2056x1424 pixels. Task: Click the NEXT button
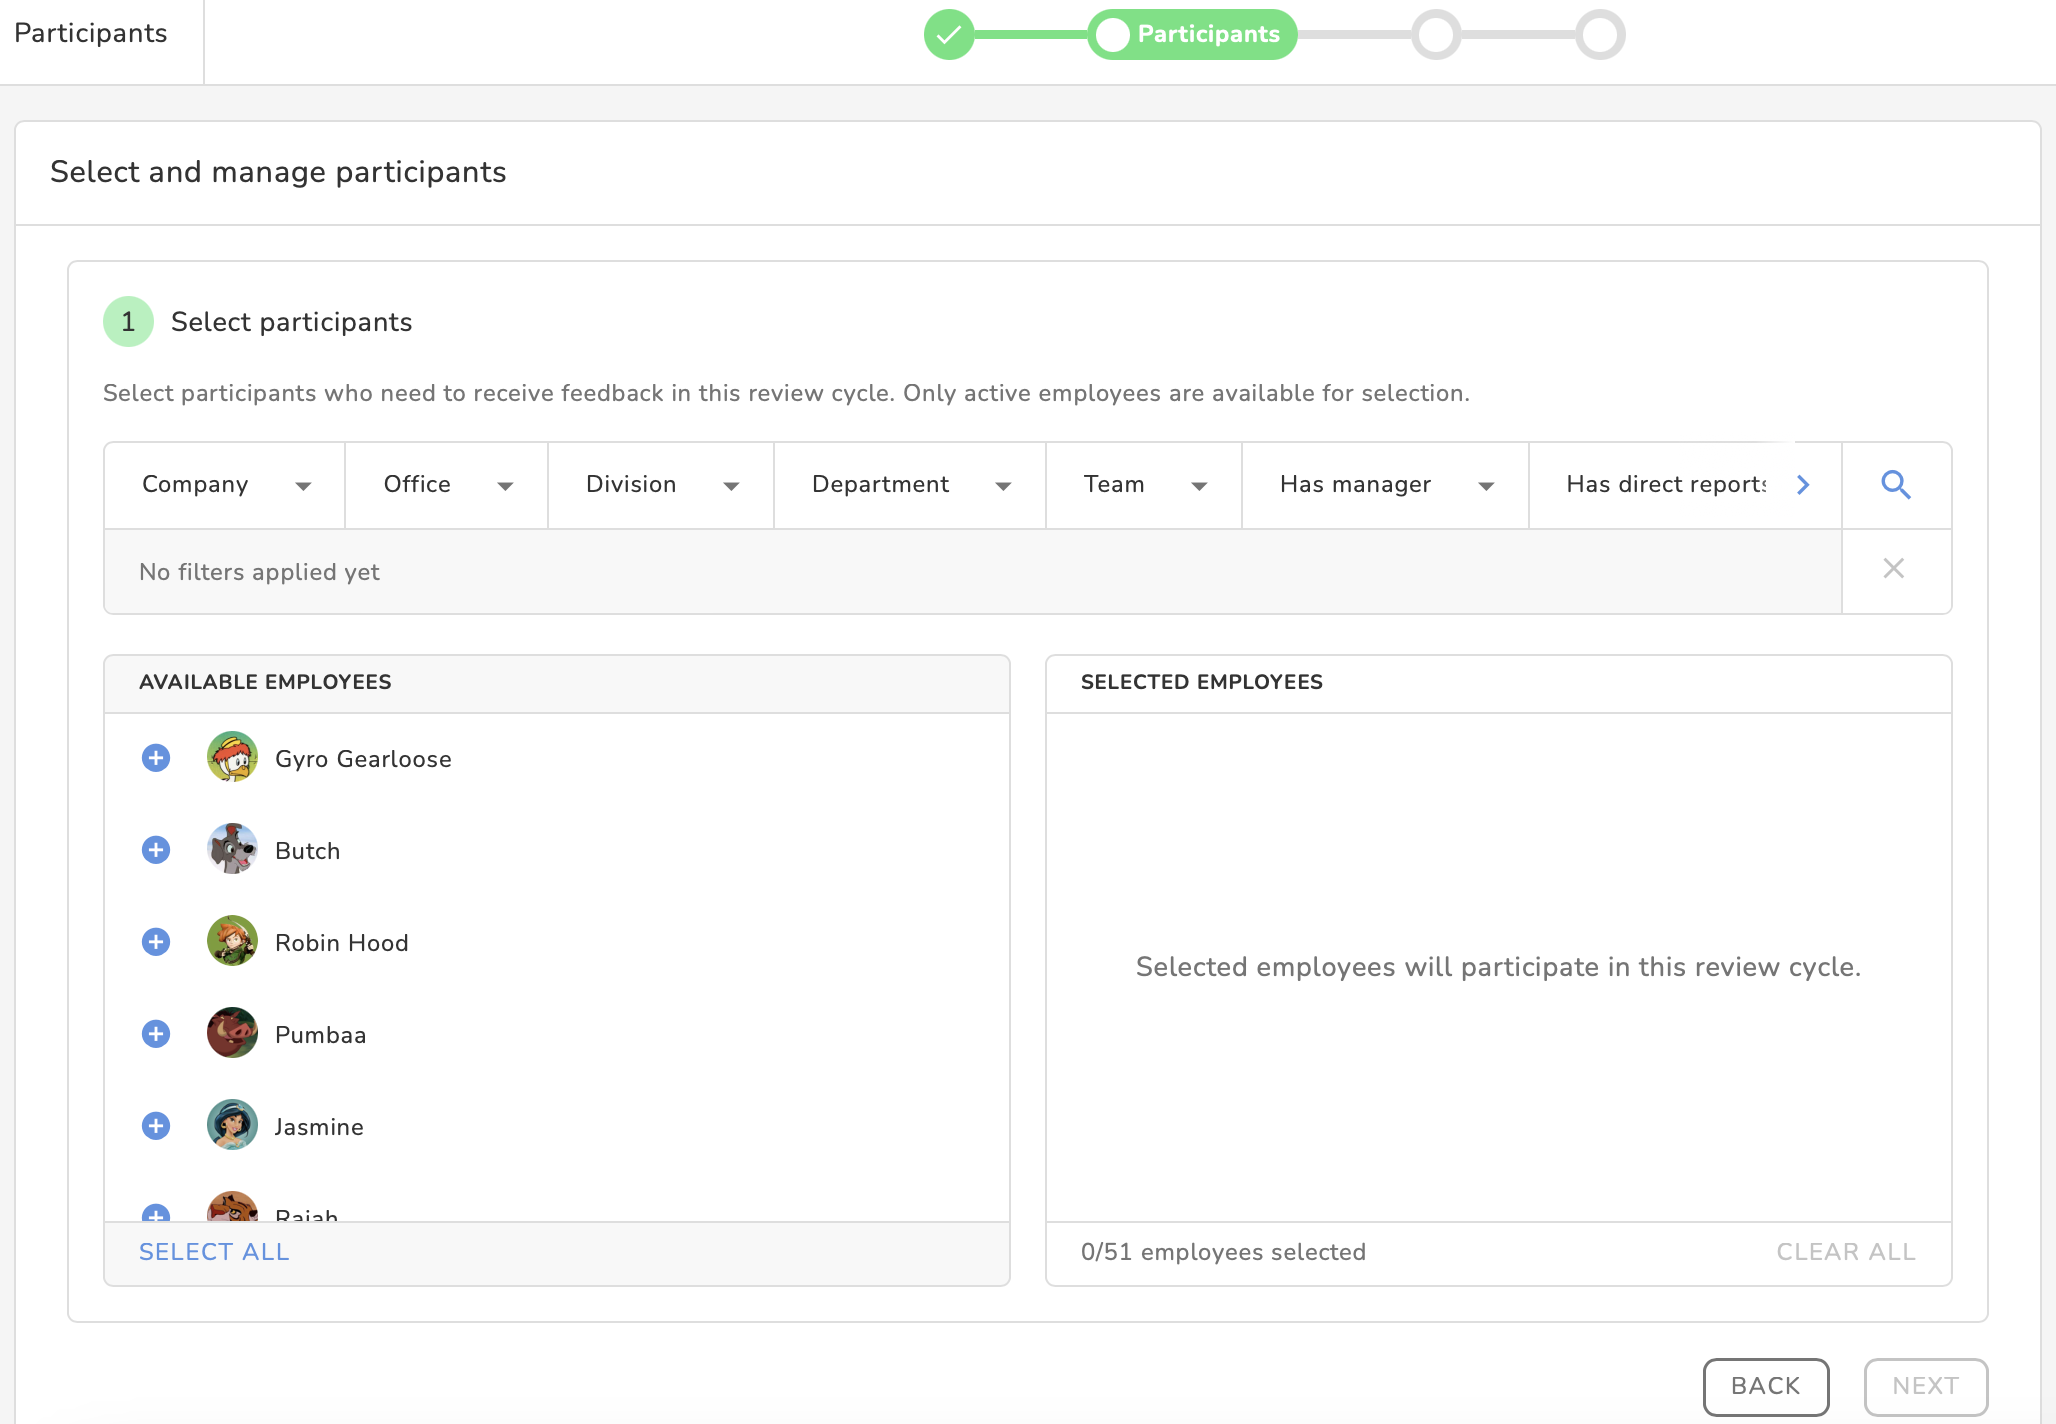pos(1925,1386)
